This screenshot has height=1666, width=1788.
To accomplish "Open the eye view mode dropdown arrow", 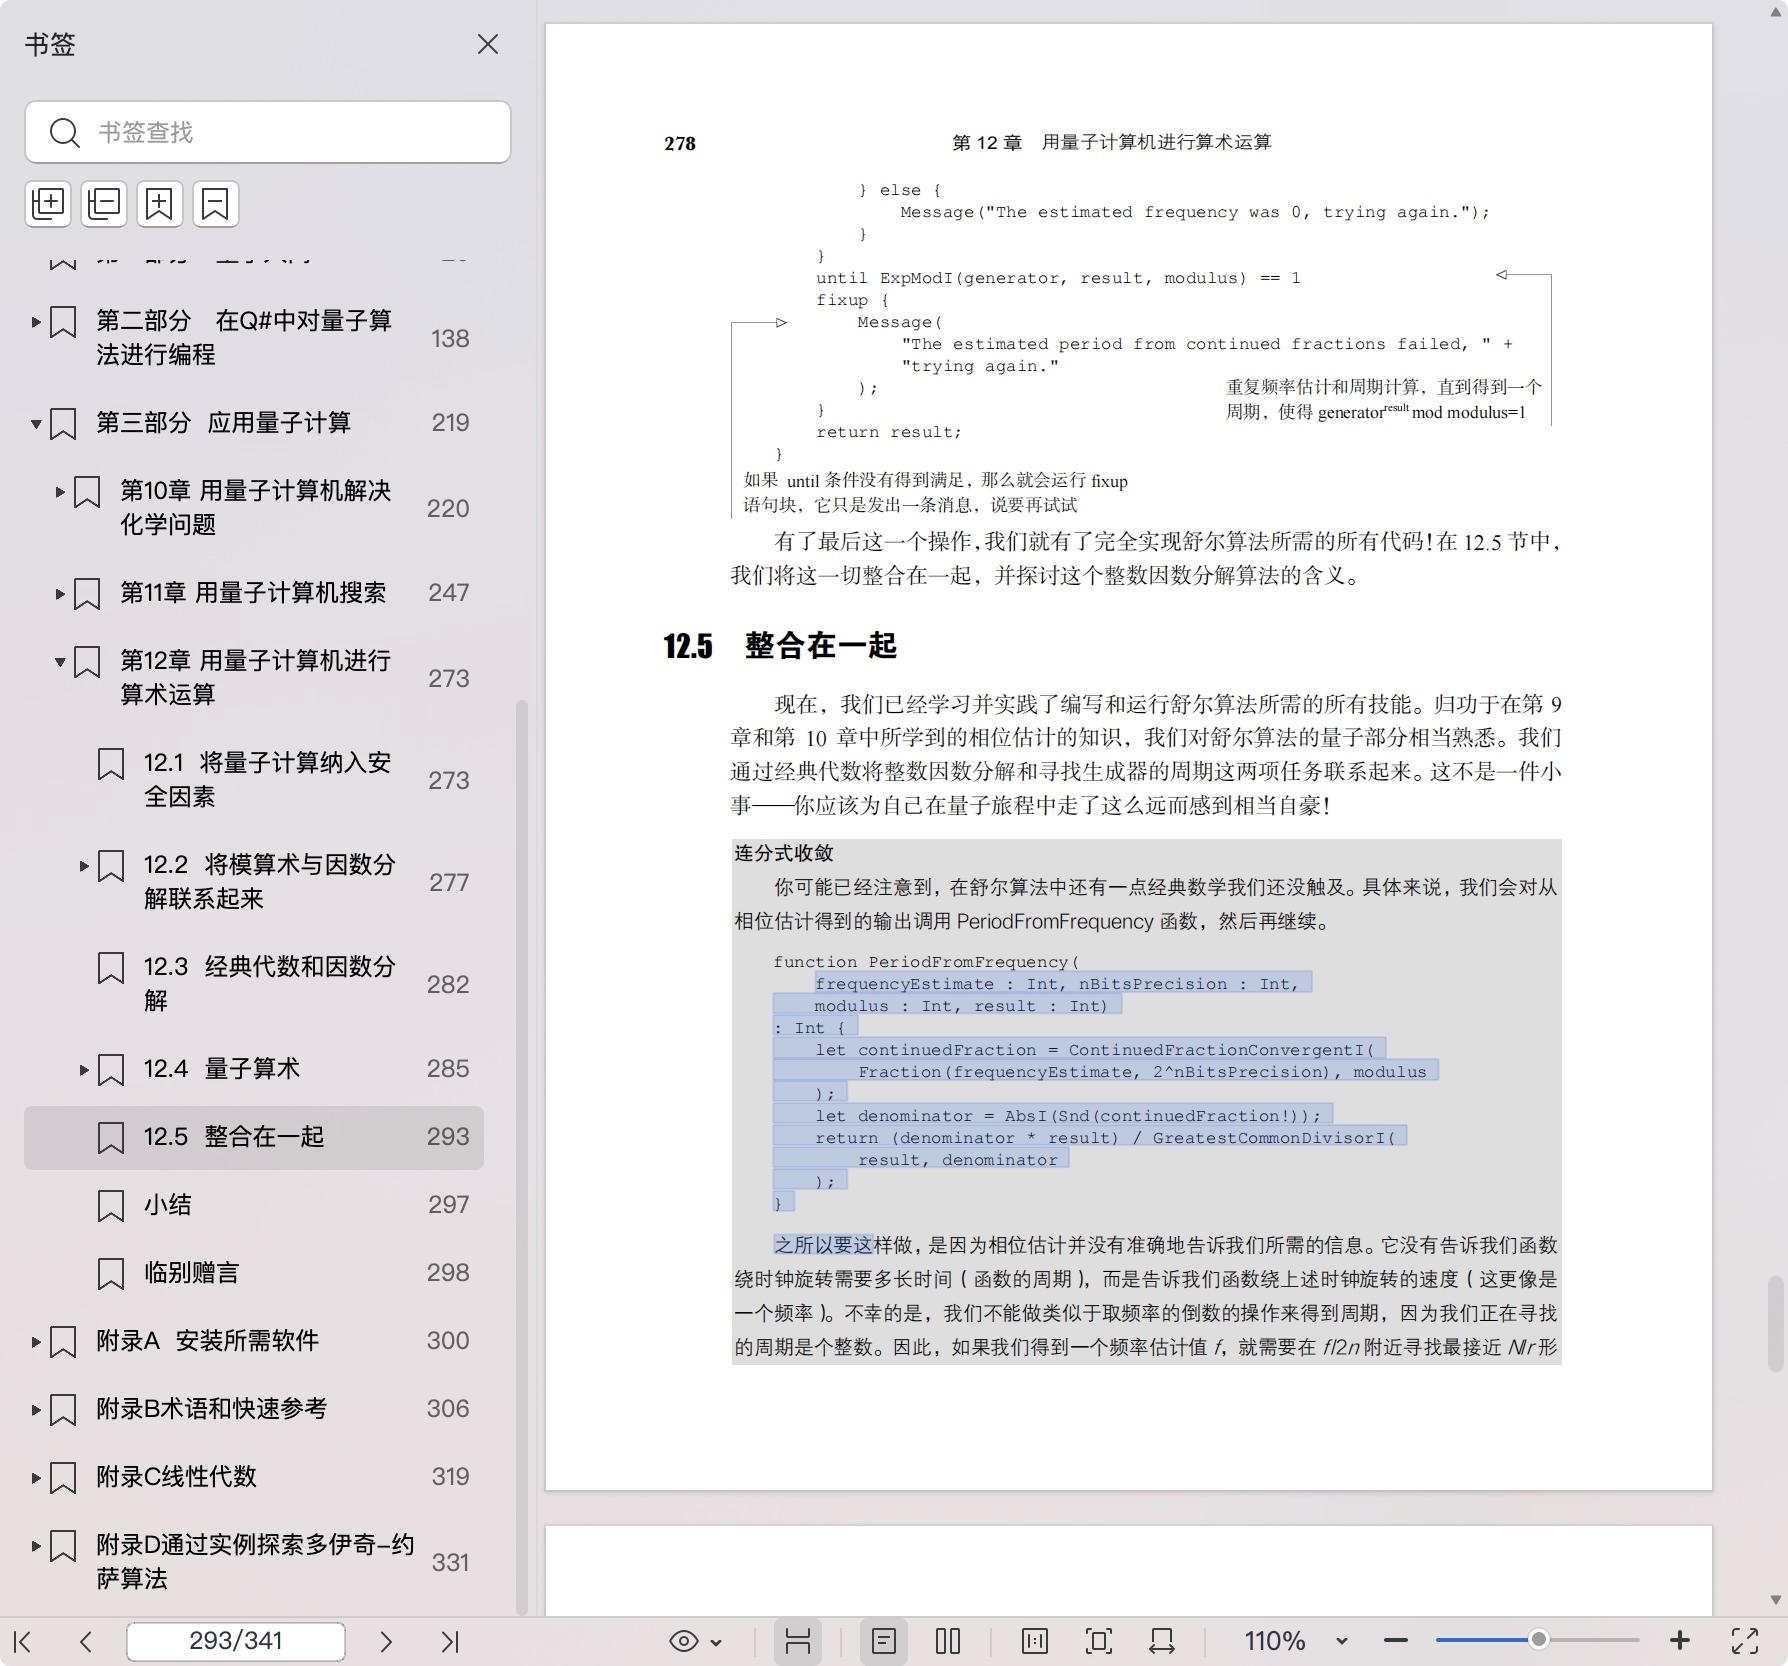I will tap(716, 1642).
